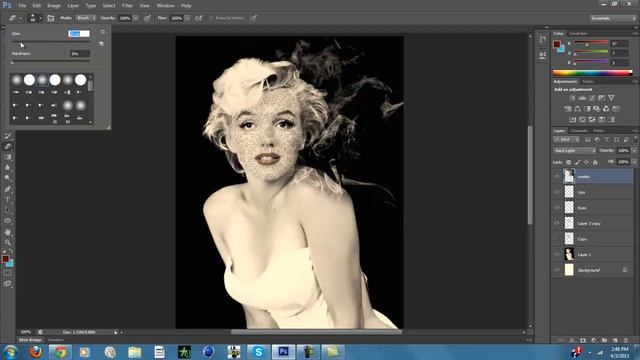640x360 pixels.
Task: Open the Window menu
Action: point(165,6)
